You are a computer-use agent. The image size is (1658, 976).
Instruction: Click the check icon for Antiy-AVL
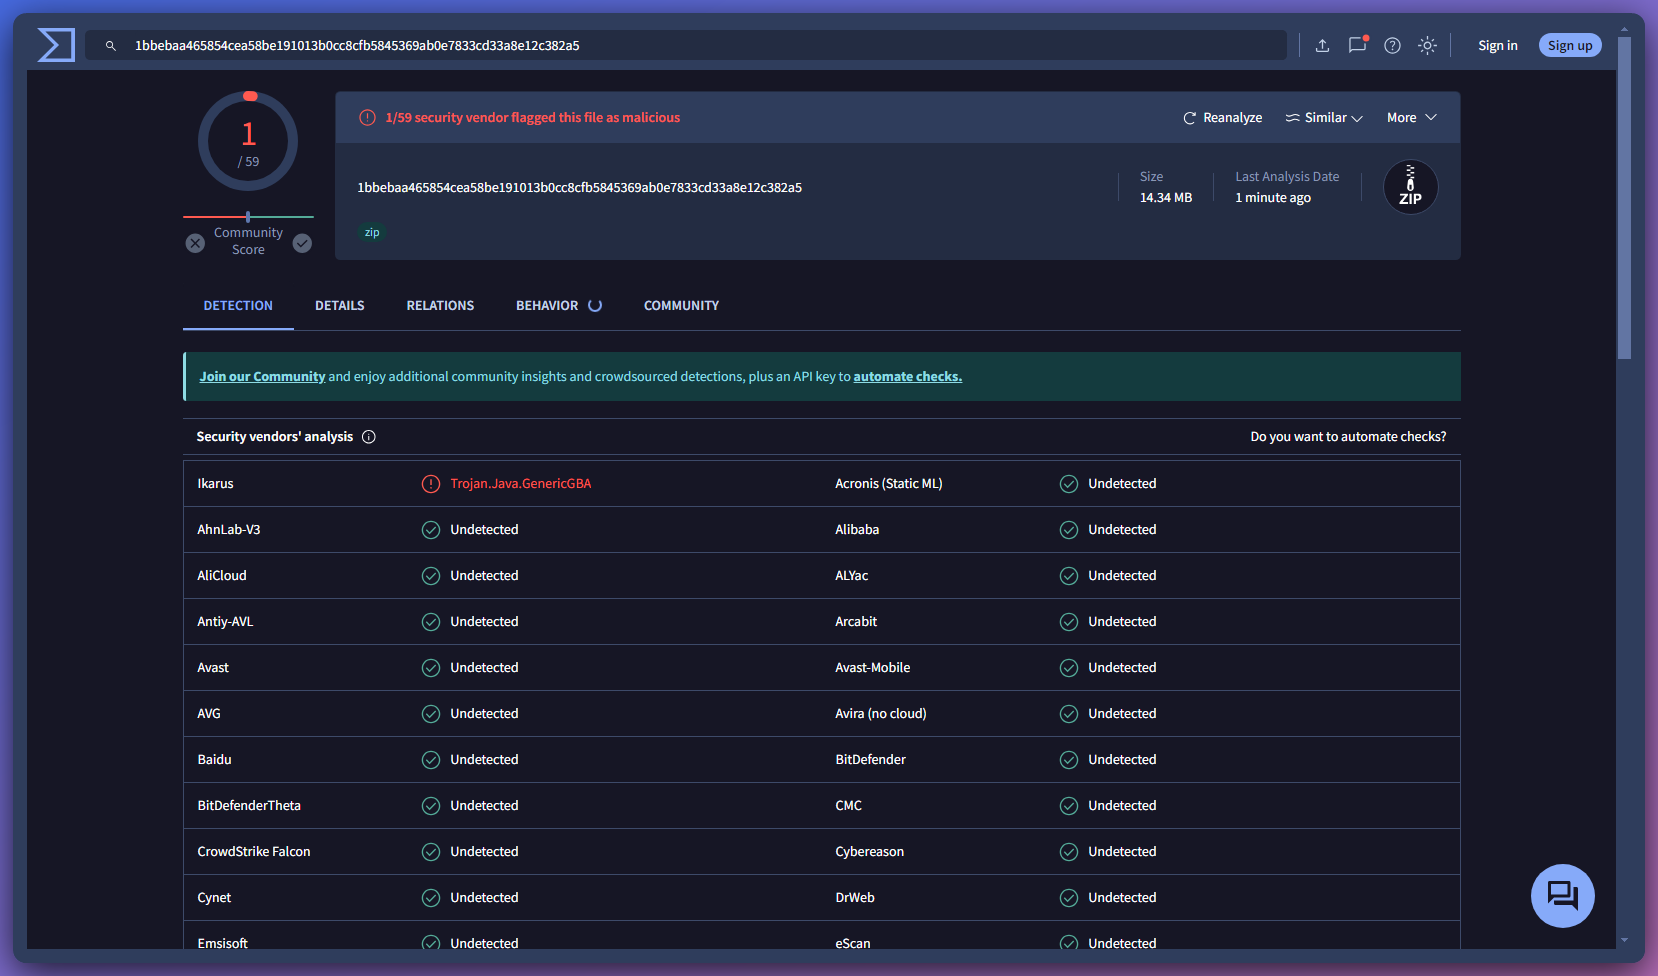[x=431, y=622]
